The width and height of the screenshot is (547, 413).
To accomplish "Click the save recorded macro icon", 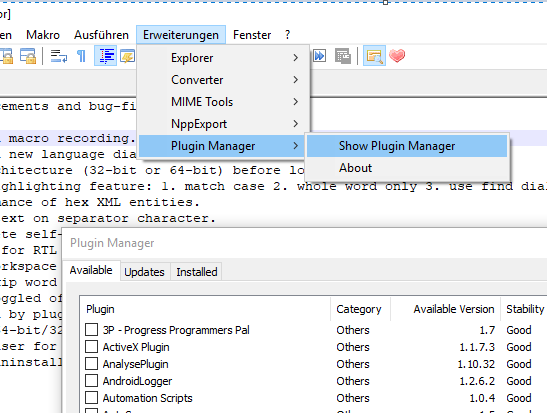I will pos(343,56).
